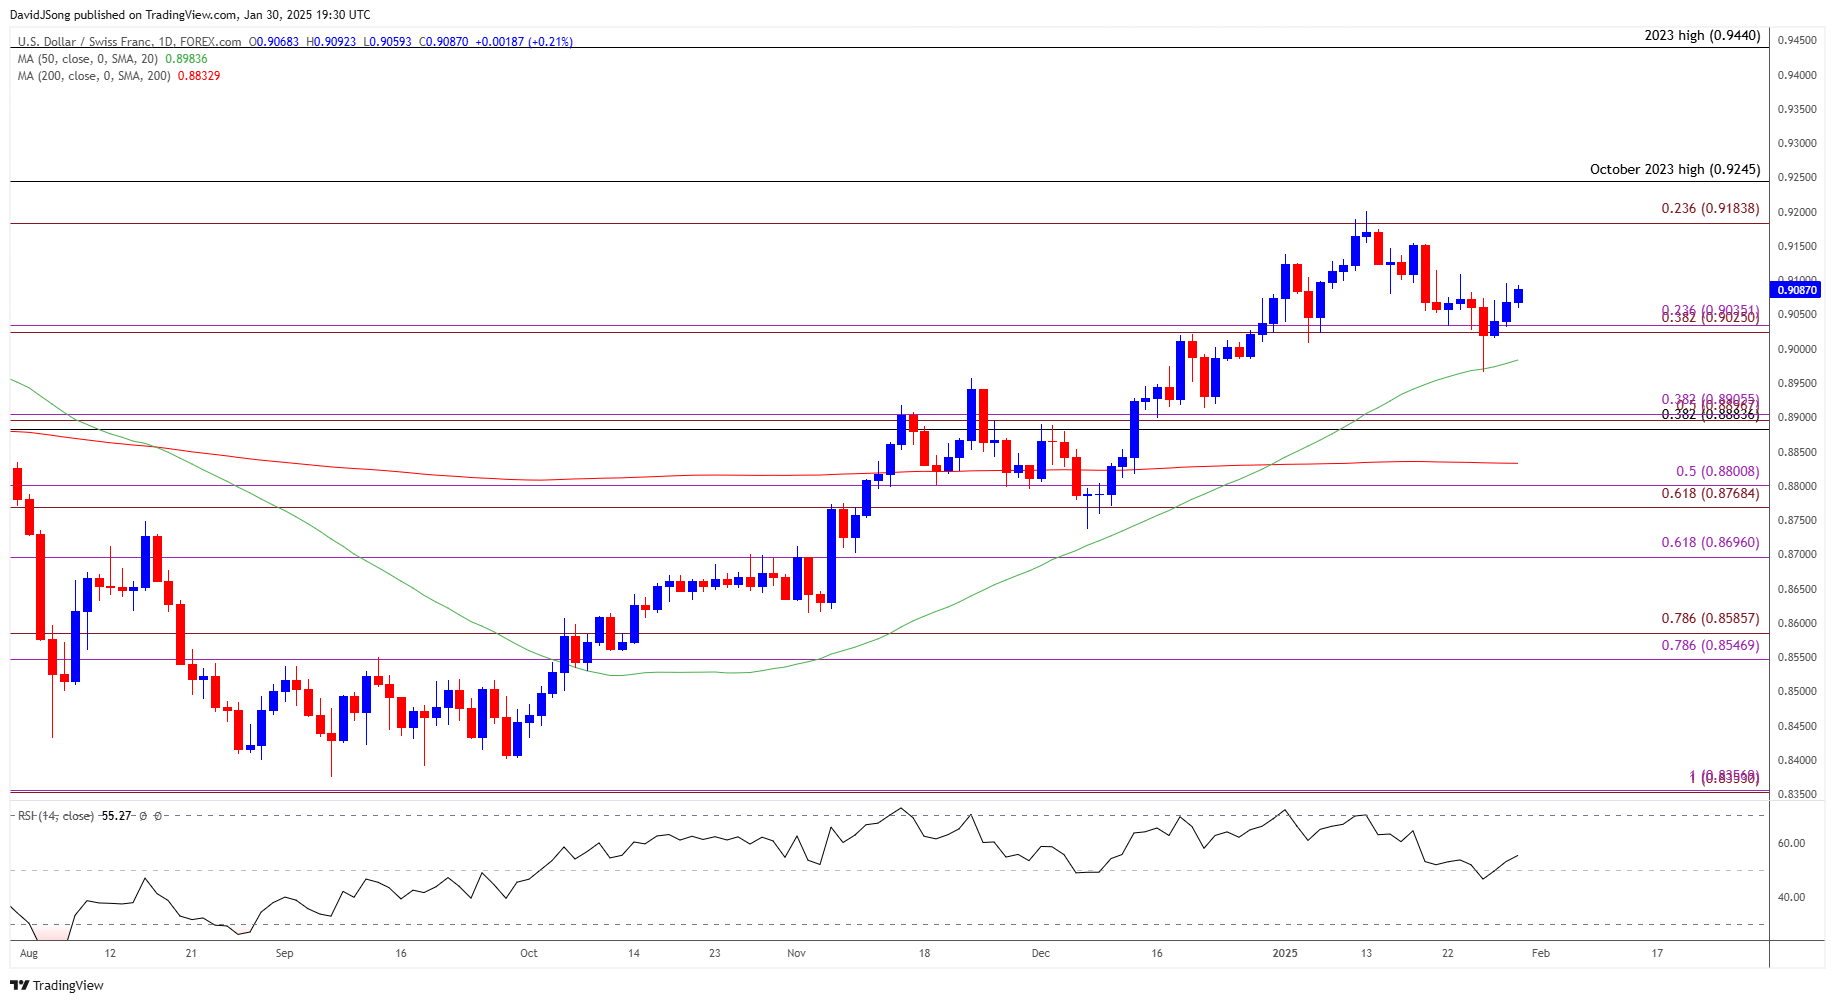Click the daily change +0.00187 (+0.21%)
The image size is (1835, 1003).
click(x=524, y=42)
